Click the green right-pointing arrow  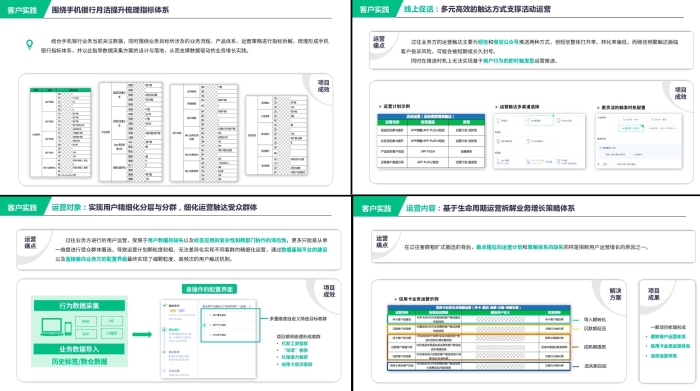(x=142, y=334)
